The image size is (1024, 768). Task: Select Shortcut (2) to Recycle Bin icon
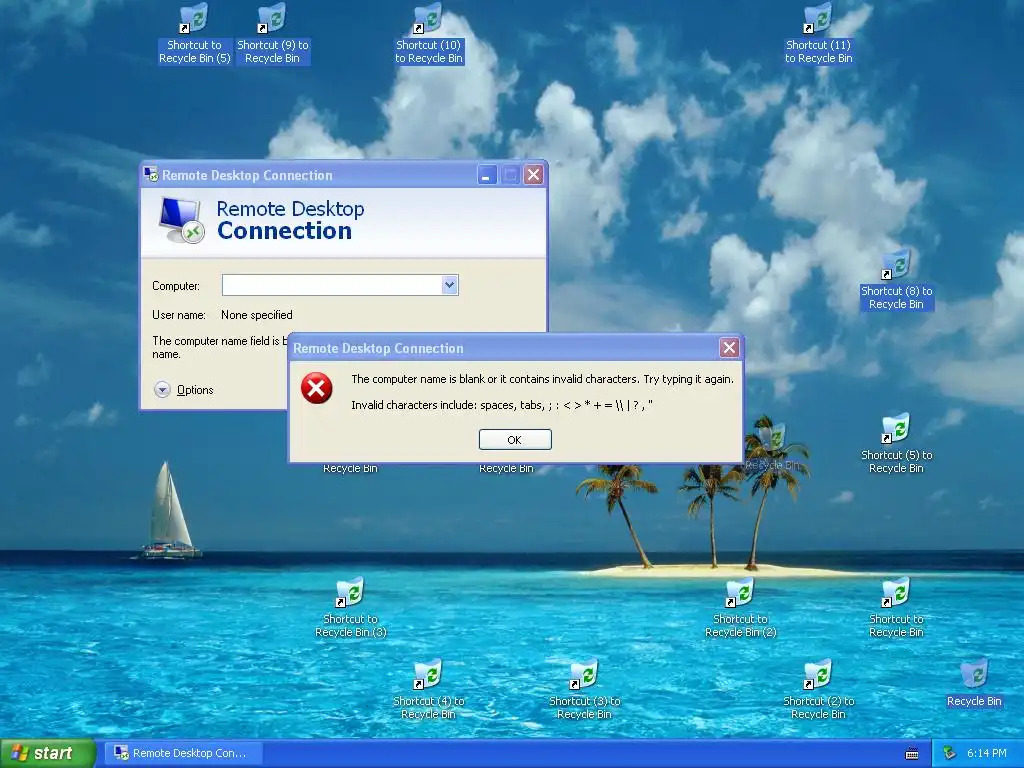coord(818,690)
